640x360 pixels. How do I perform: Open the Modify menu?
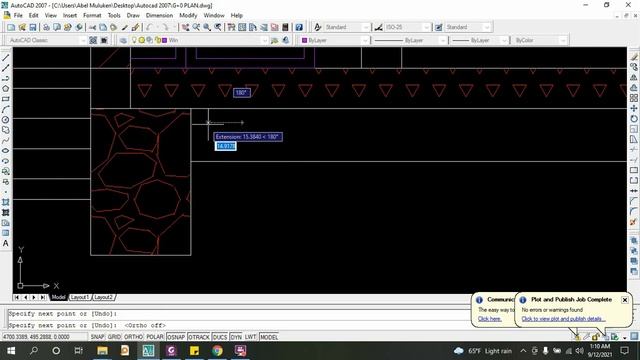tap(188, 15)
